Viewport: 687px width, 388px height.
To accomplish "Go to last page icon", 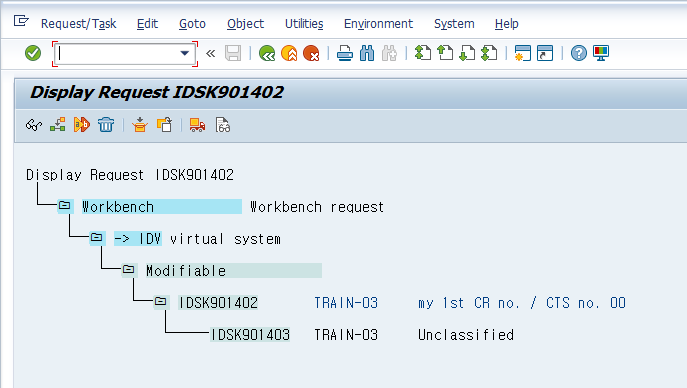I will click(x=489, y=53).
